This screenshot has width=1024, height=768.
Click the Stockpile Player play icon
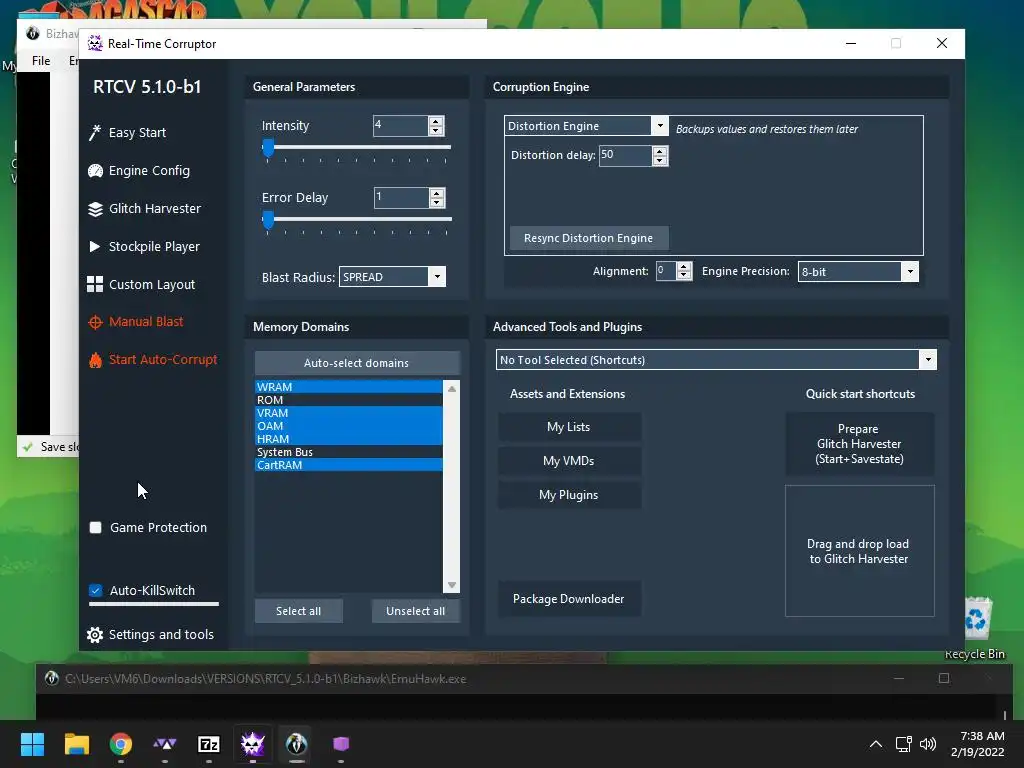95,246
